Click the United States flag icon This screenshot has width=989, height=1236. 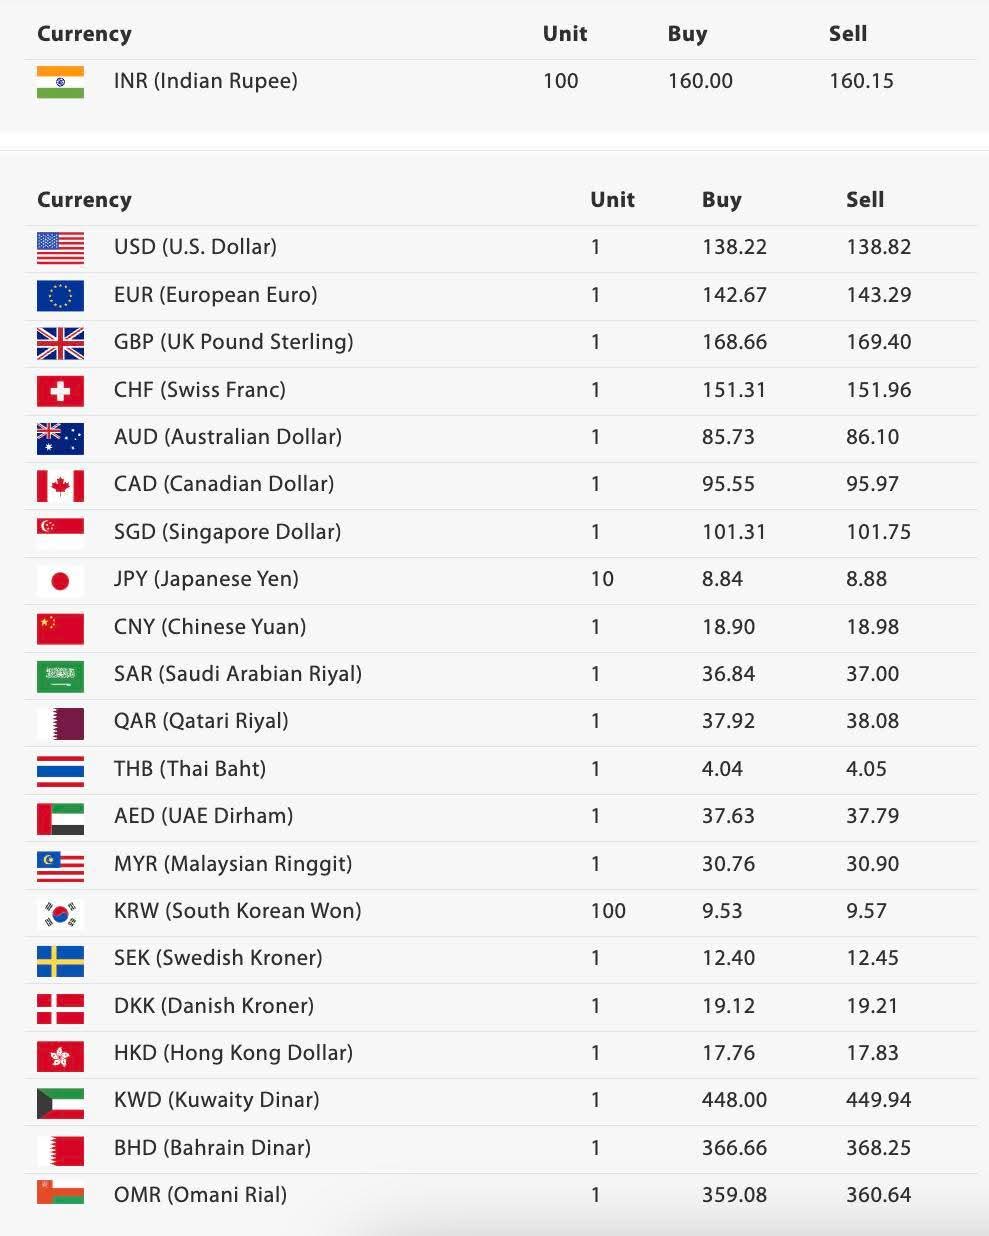(x=60, y=248)
